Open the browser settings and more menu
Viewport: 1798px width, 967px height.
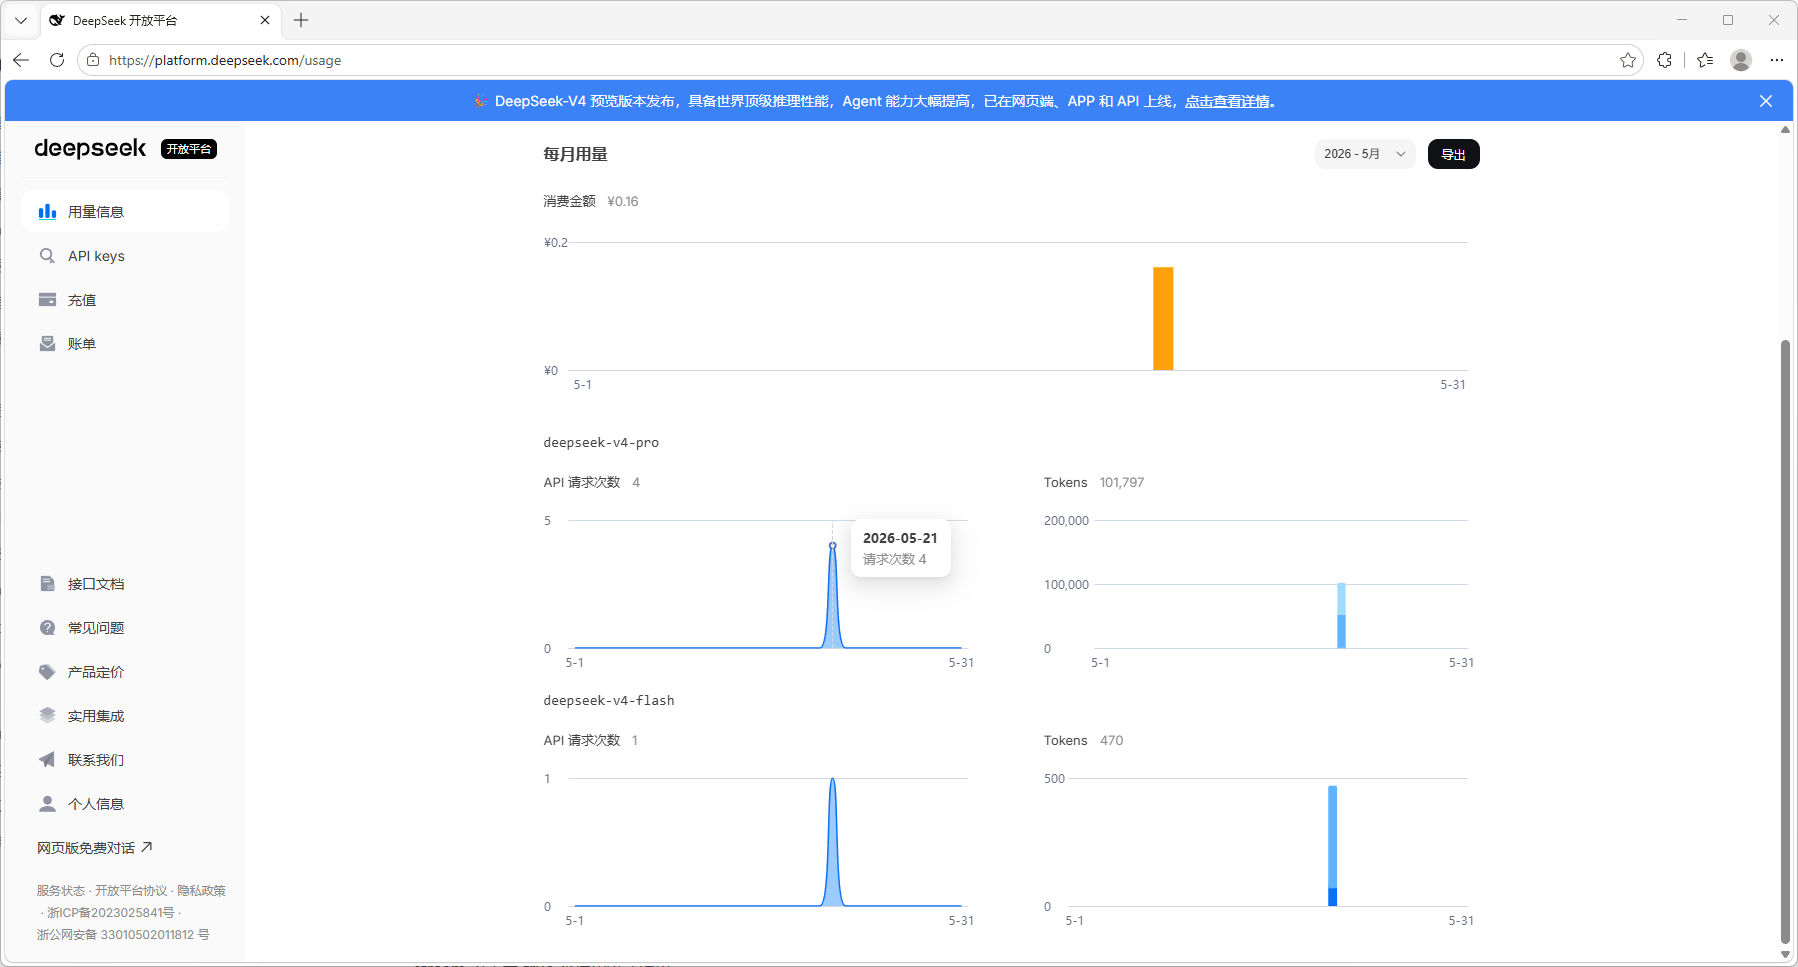(1777, 60)
